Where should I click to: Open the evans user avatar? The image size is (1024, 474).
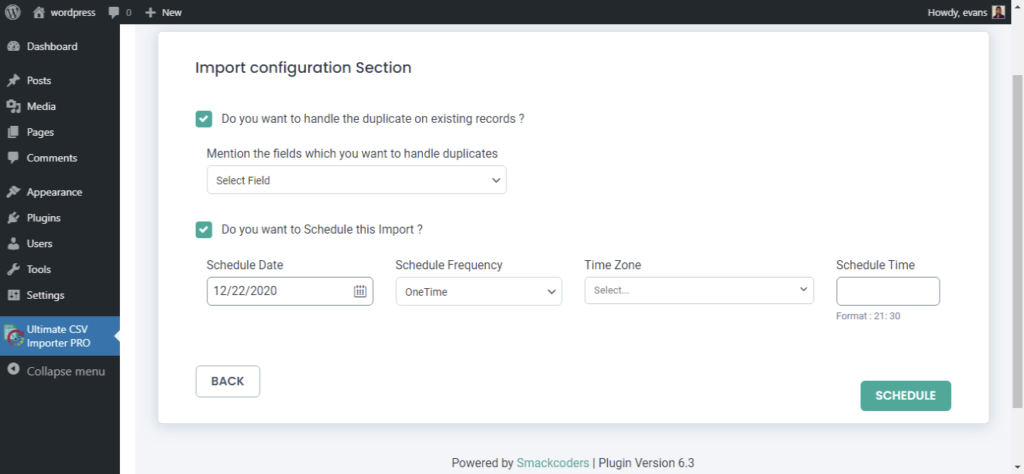(x=999, y=12)
